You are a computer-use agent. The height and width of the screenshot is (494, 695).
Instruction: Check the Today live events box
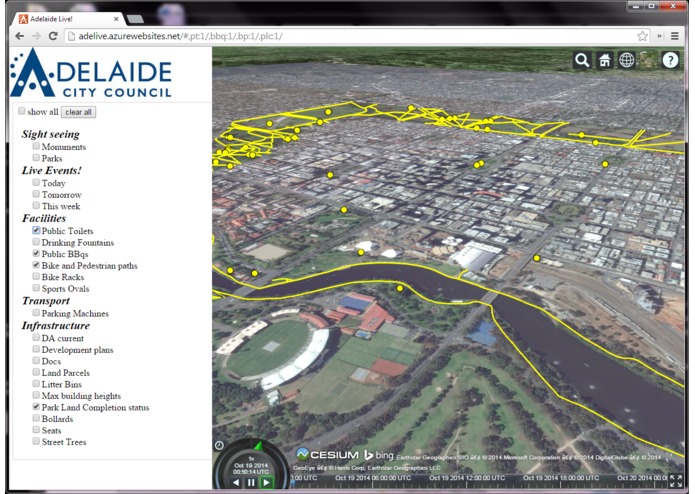coord(36,182)
